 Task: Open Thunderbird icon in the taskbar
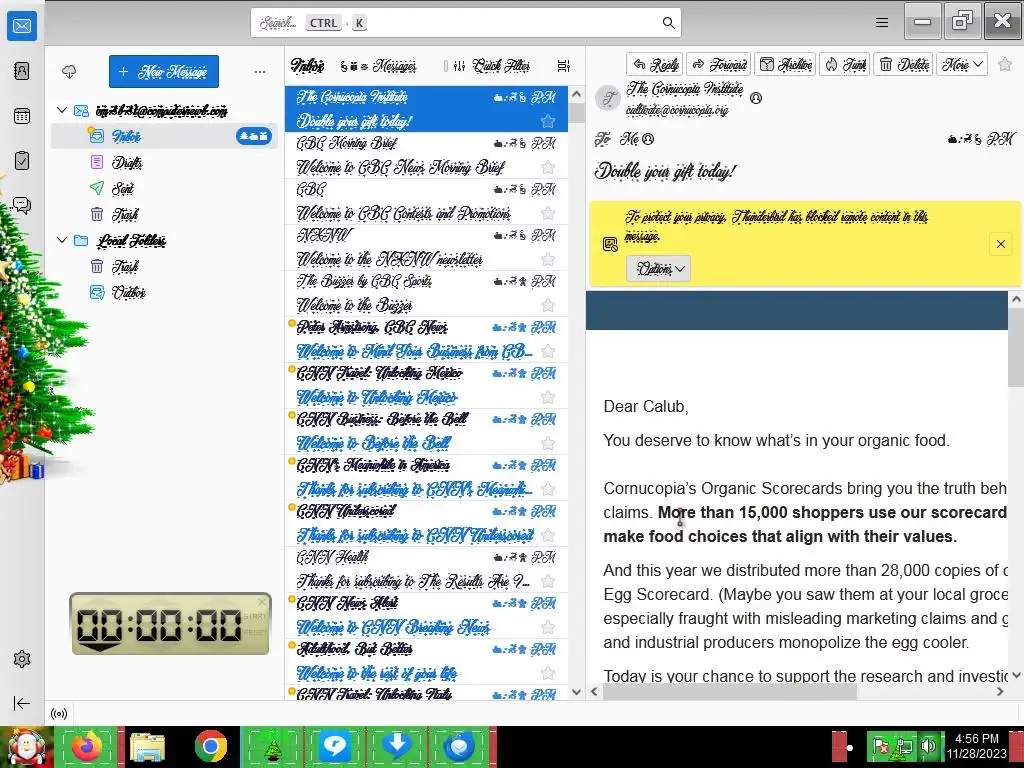[x=458, y=746]
